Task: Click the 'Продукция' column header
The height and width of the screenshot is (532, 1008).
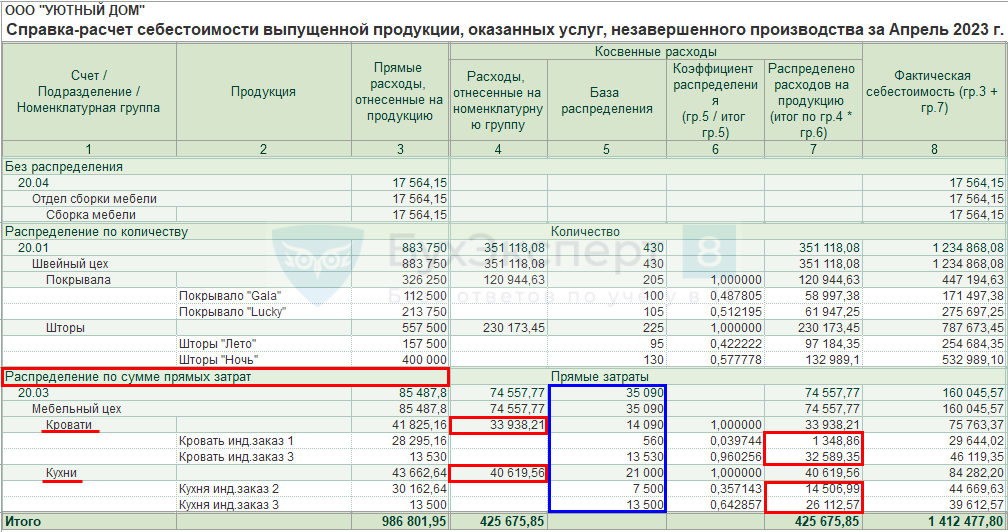Action: tap(264, 92)
